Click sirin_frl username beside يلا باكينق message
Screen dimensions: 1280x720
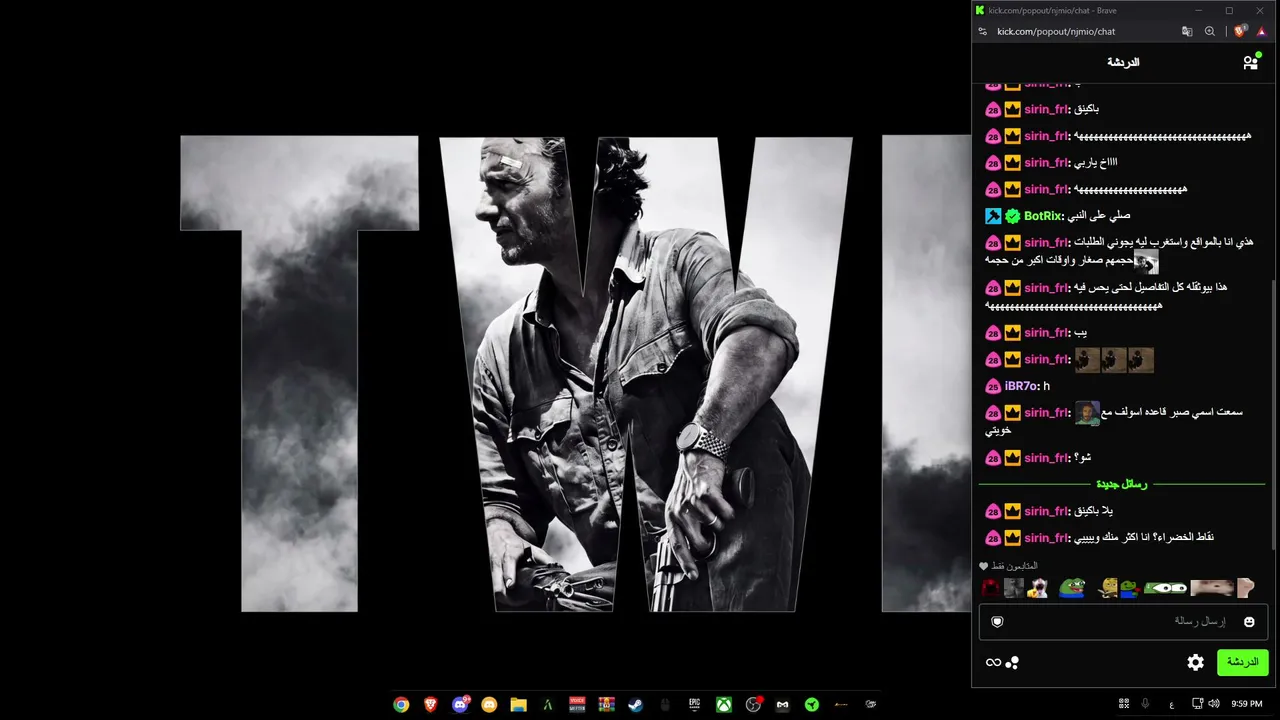1046,512
